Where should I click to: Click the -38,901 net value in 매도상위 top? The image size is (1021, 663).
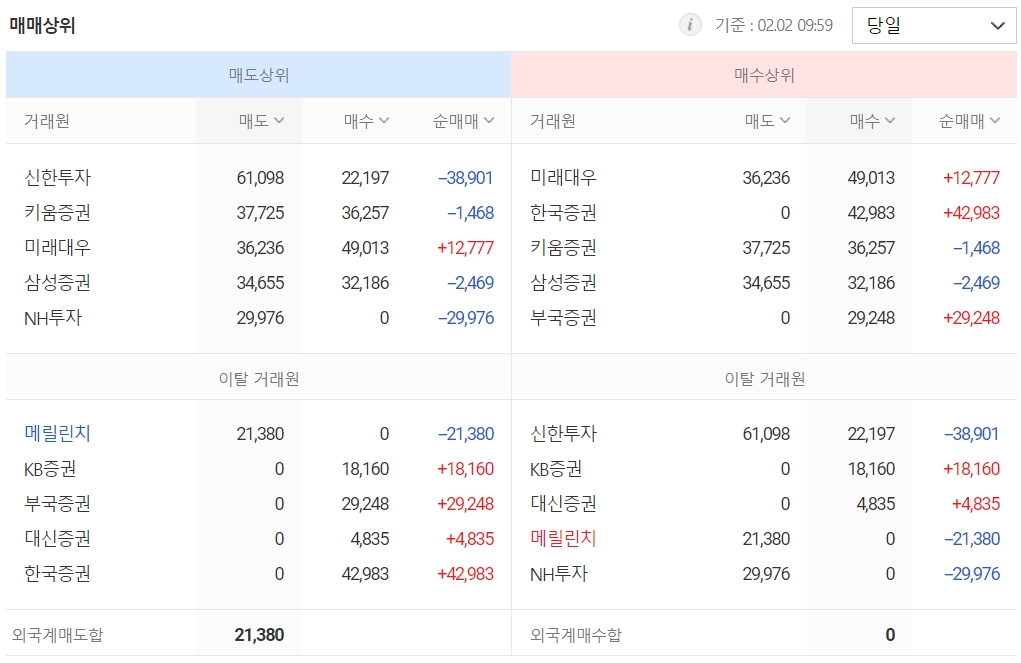point(466,178)
